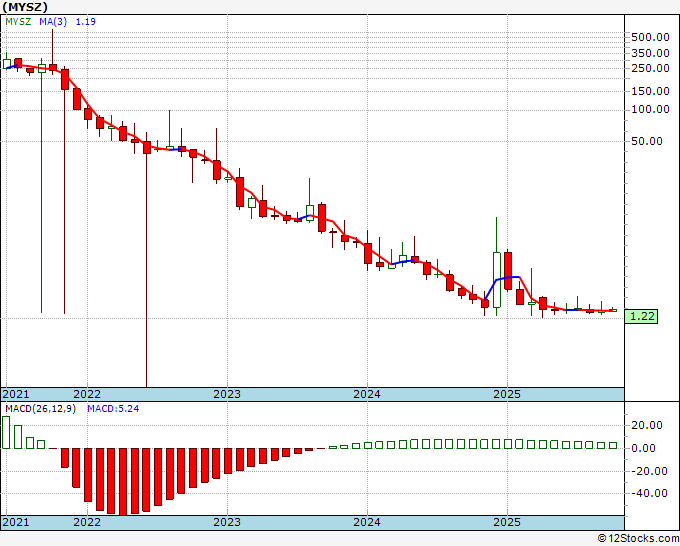Click the (MYSZ) ticker title

[x=25, y=7]
